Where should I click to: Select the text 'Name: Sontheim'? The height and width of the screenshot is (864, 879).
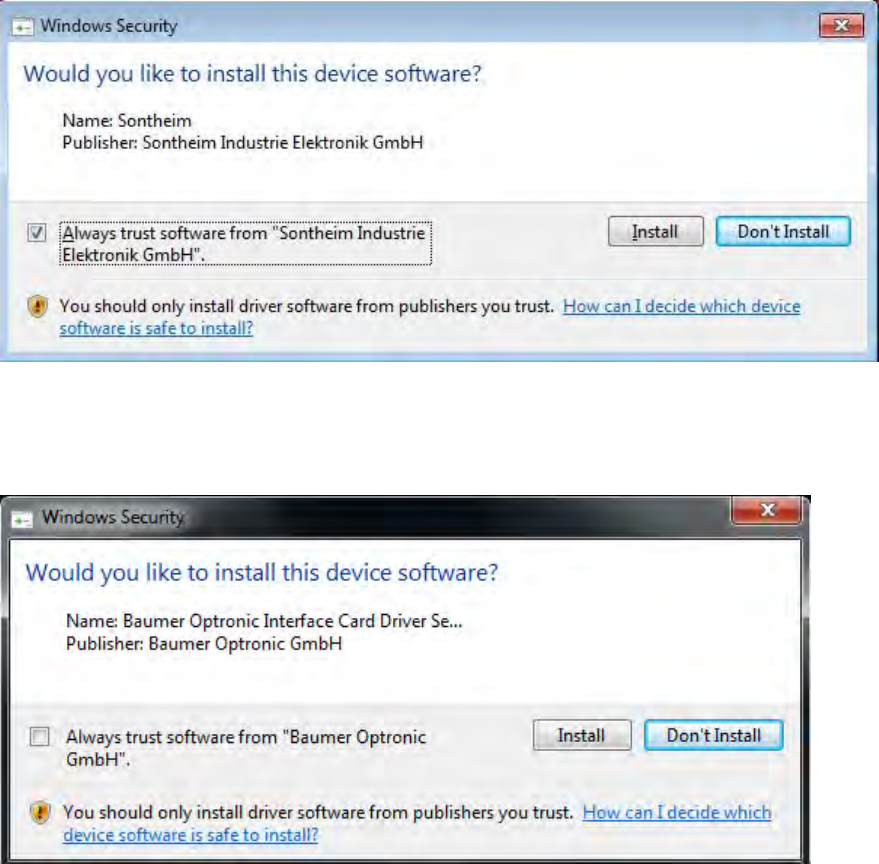pyautogui.click(x=127, y=121)
